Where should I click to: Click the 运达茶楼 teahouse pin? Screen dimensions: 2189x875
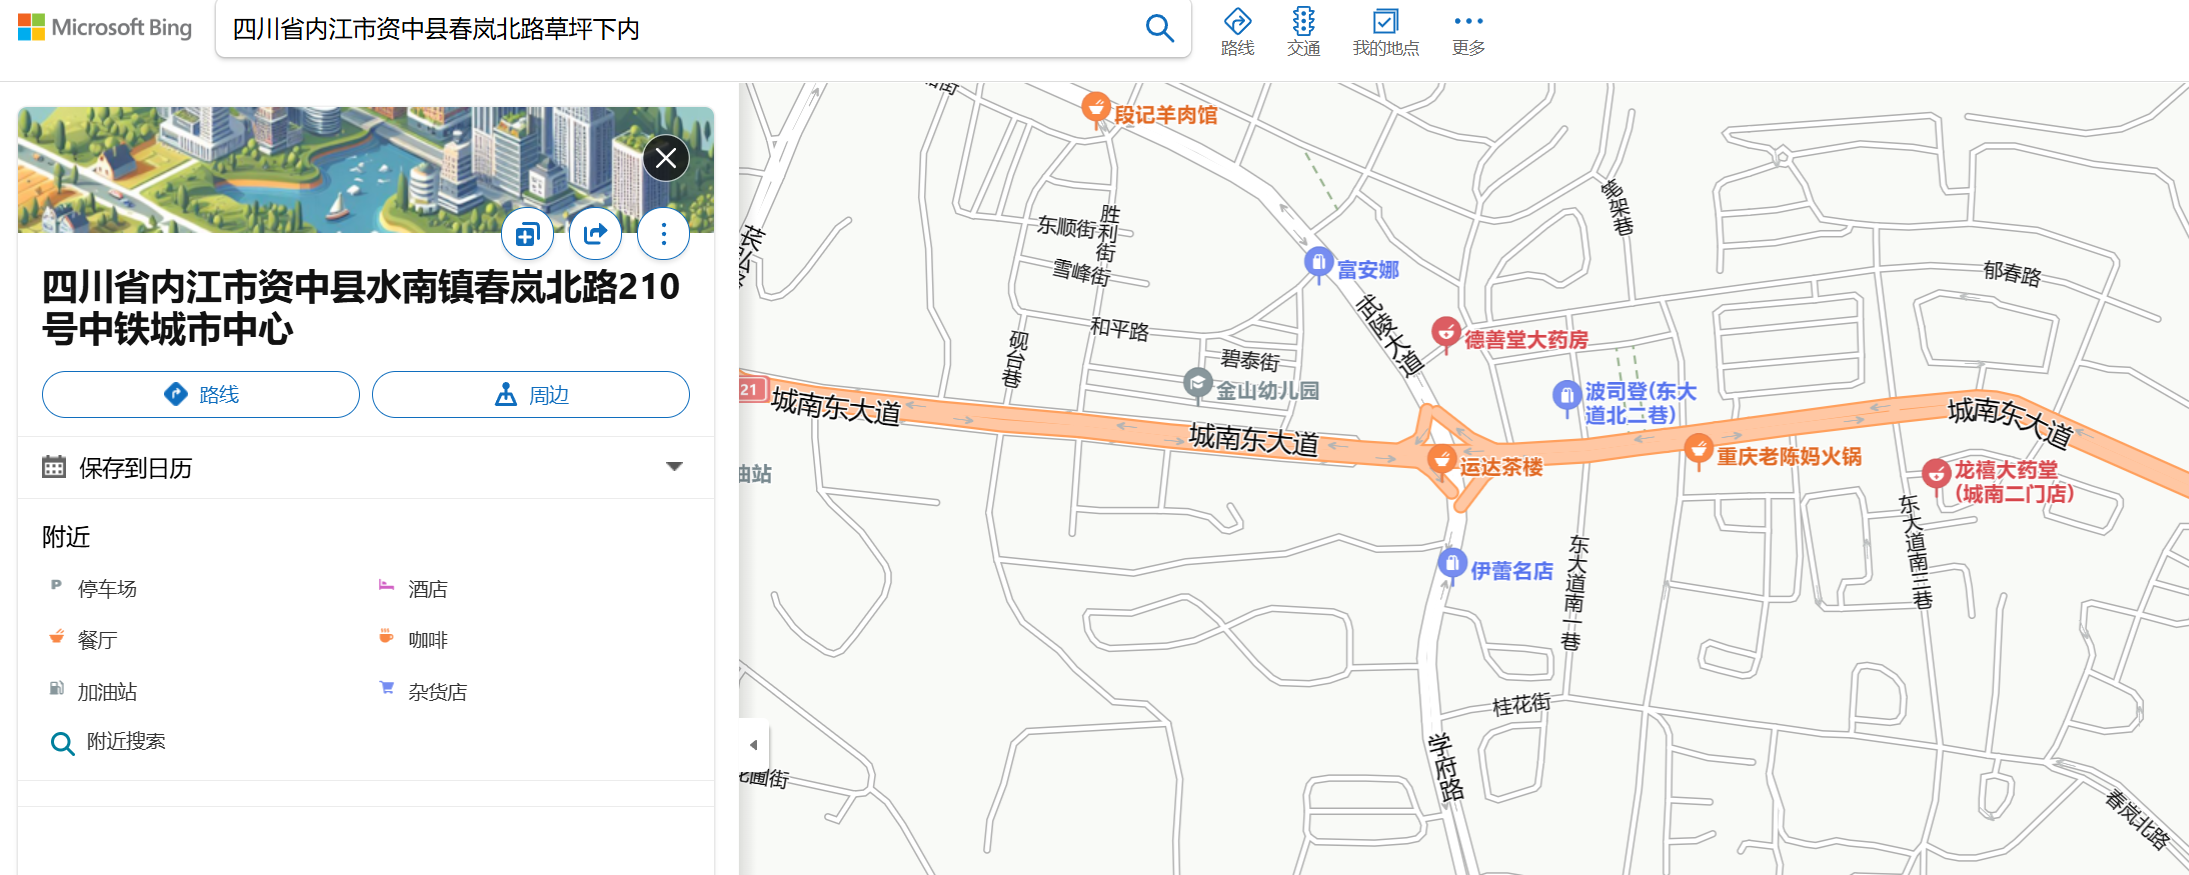pos(1441,460)
